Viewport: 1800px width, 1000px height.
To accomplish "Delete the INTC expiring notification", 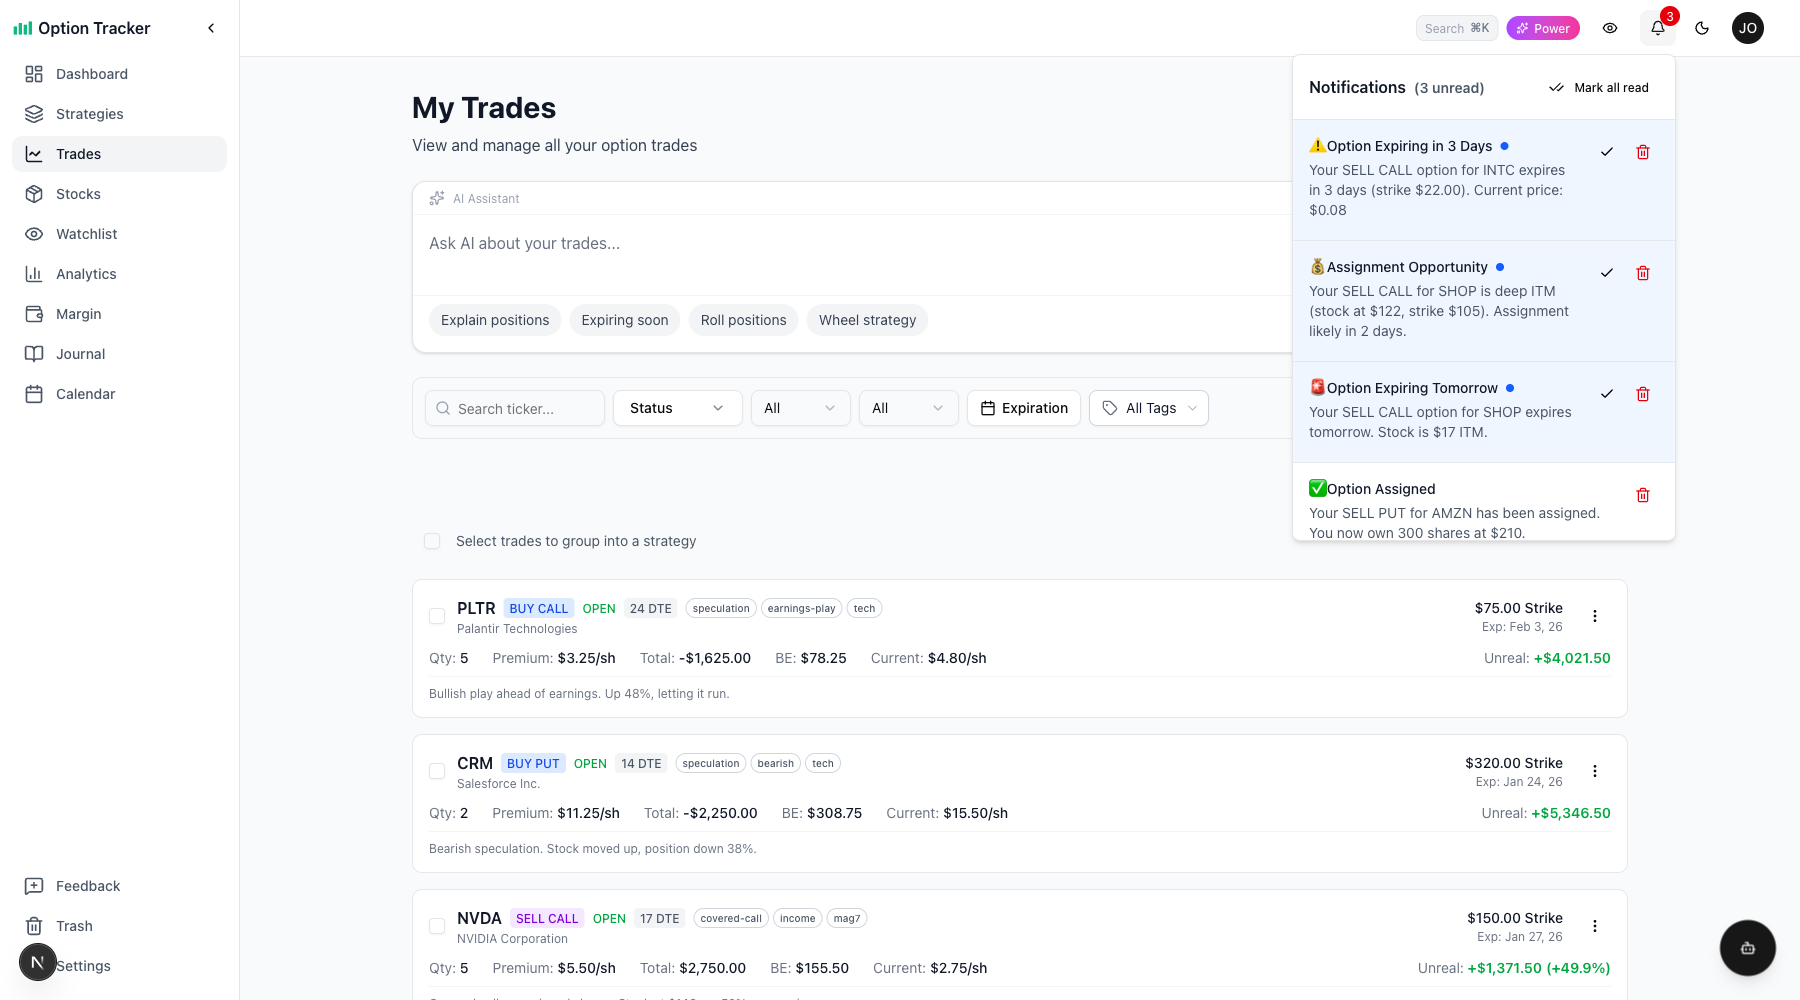I will pos(1642,152).
